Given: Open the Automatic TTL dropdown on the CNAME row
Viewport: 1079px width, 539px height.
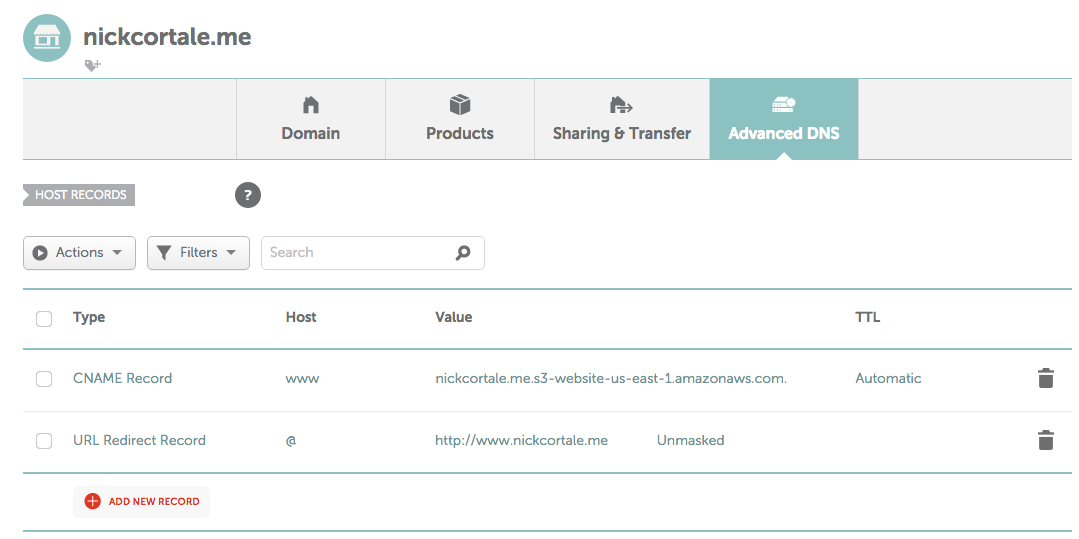Looking at the screenshot, I should tap(888, 378).
